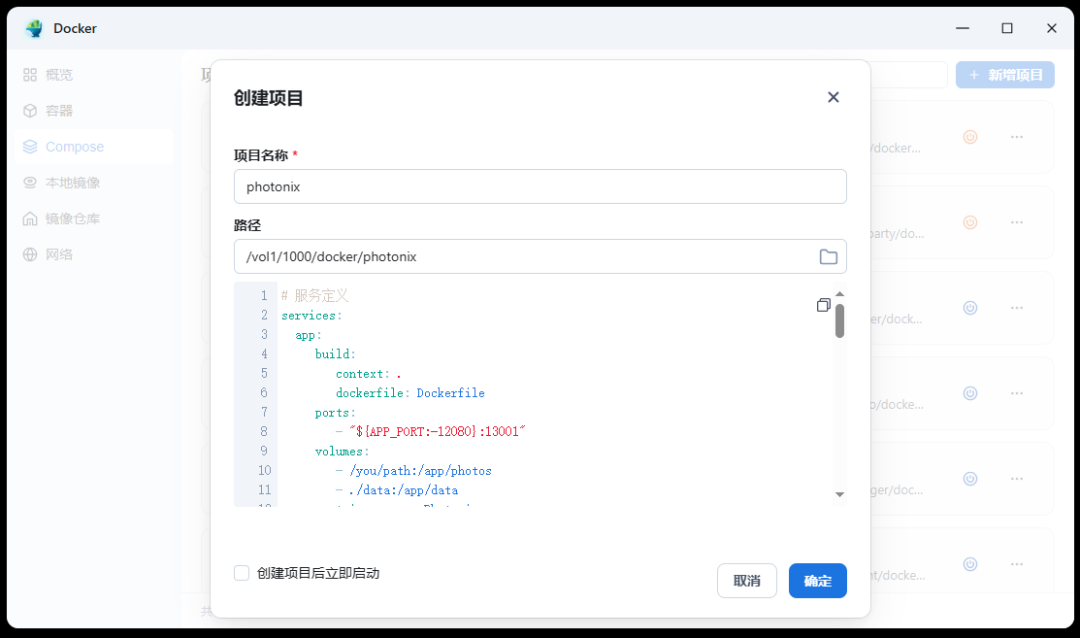The image size is (1080, 638).
Task: Open the first project's three-dot menu
Action: pos(1017,137)
